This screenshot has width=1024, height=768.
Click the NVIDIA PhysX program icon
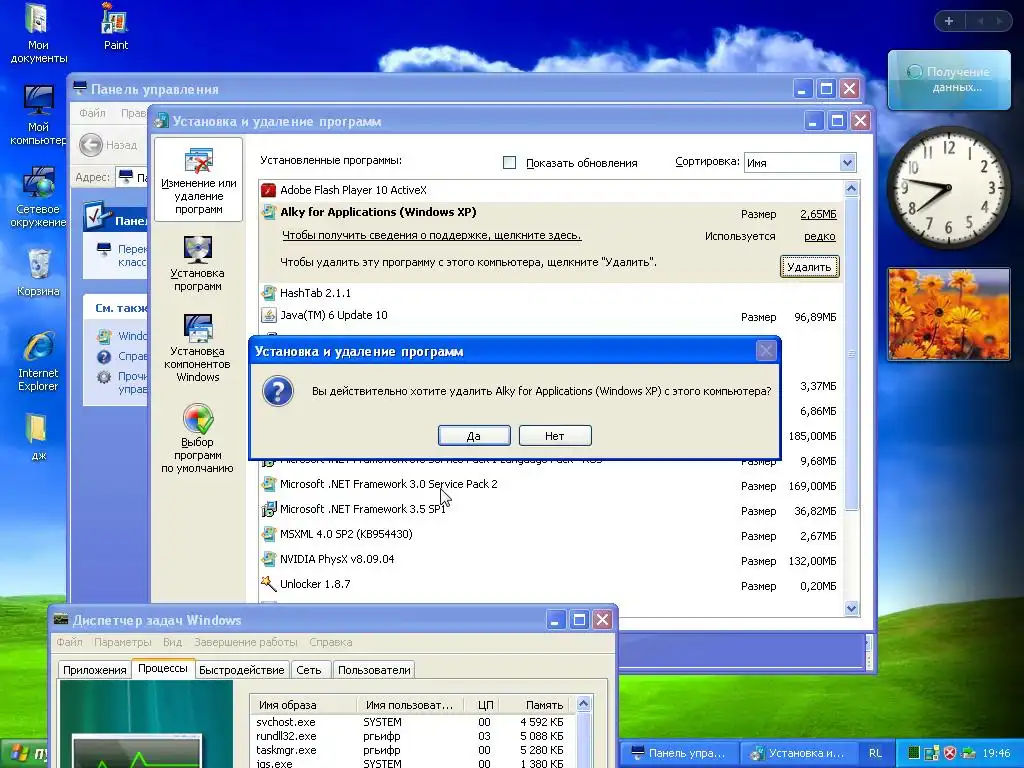tap(268, 559)
